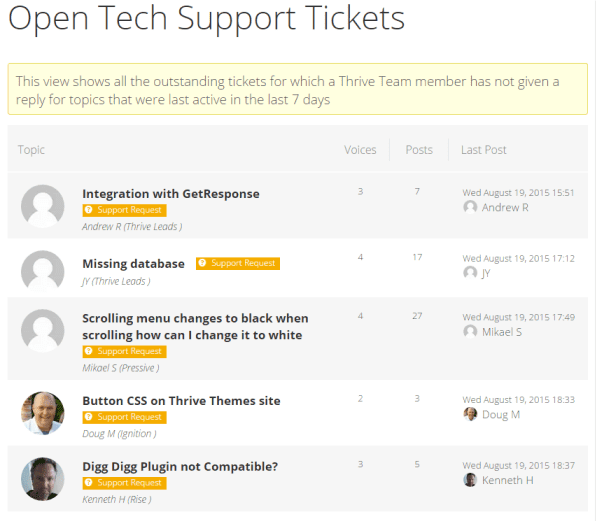The image size is (600, 521).
Task: Open Digg Digg Plugin not Compatible topic
Action: click(x=180, y=466)
